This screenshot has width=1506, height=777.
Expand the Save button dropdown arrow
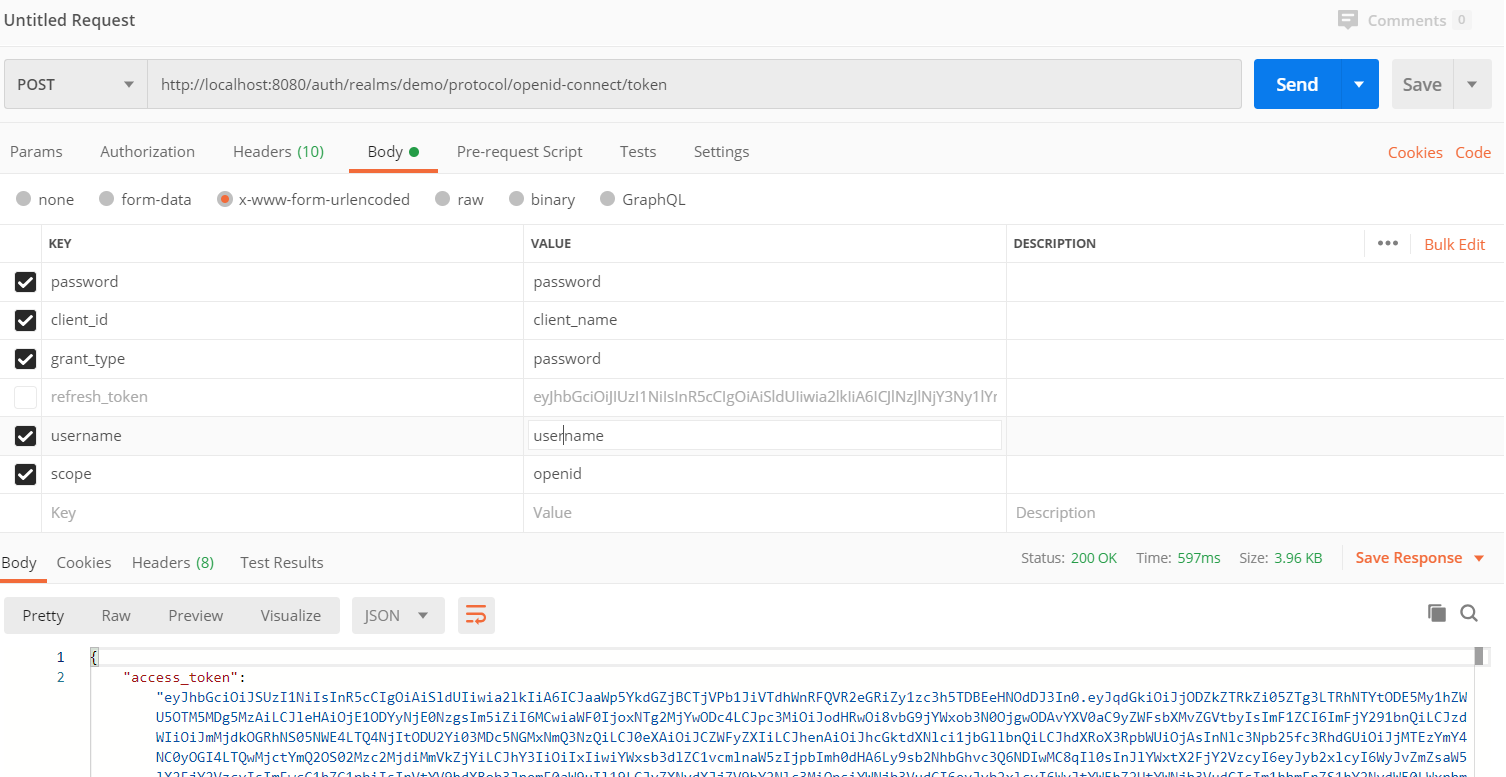tap(1472, 84)
